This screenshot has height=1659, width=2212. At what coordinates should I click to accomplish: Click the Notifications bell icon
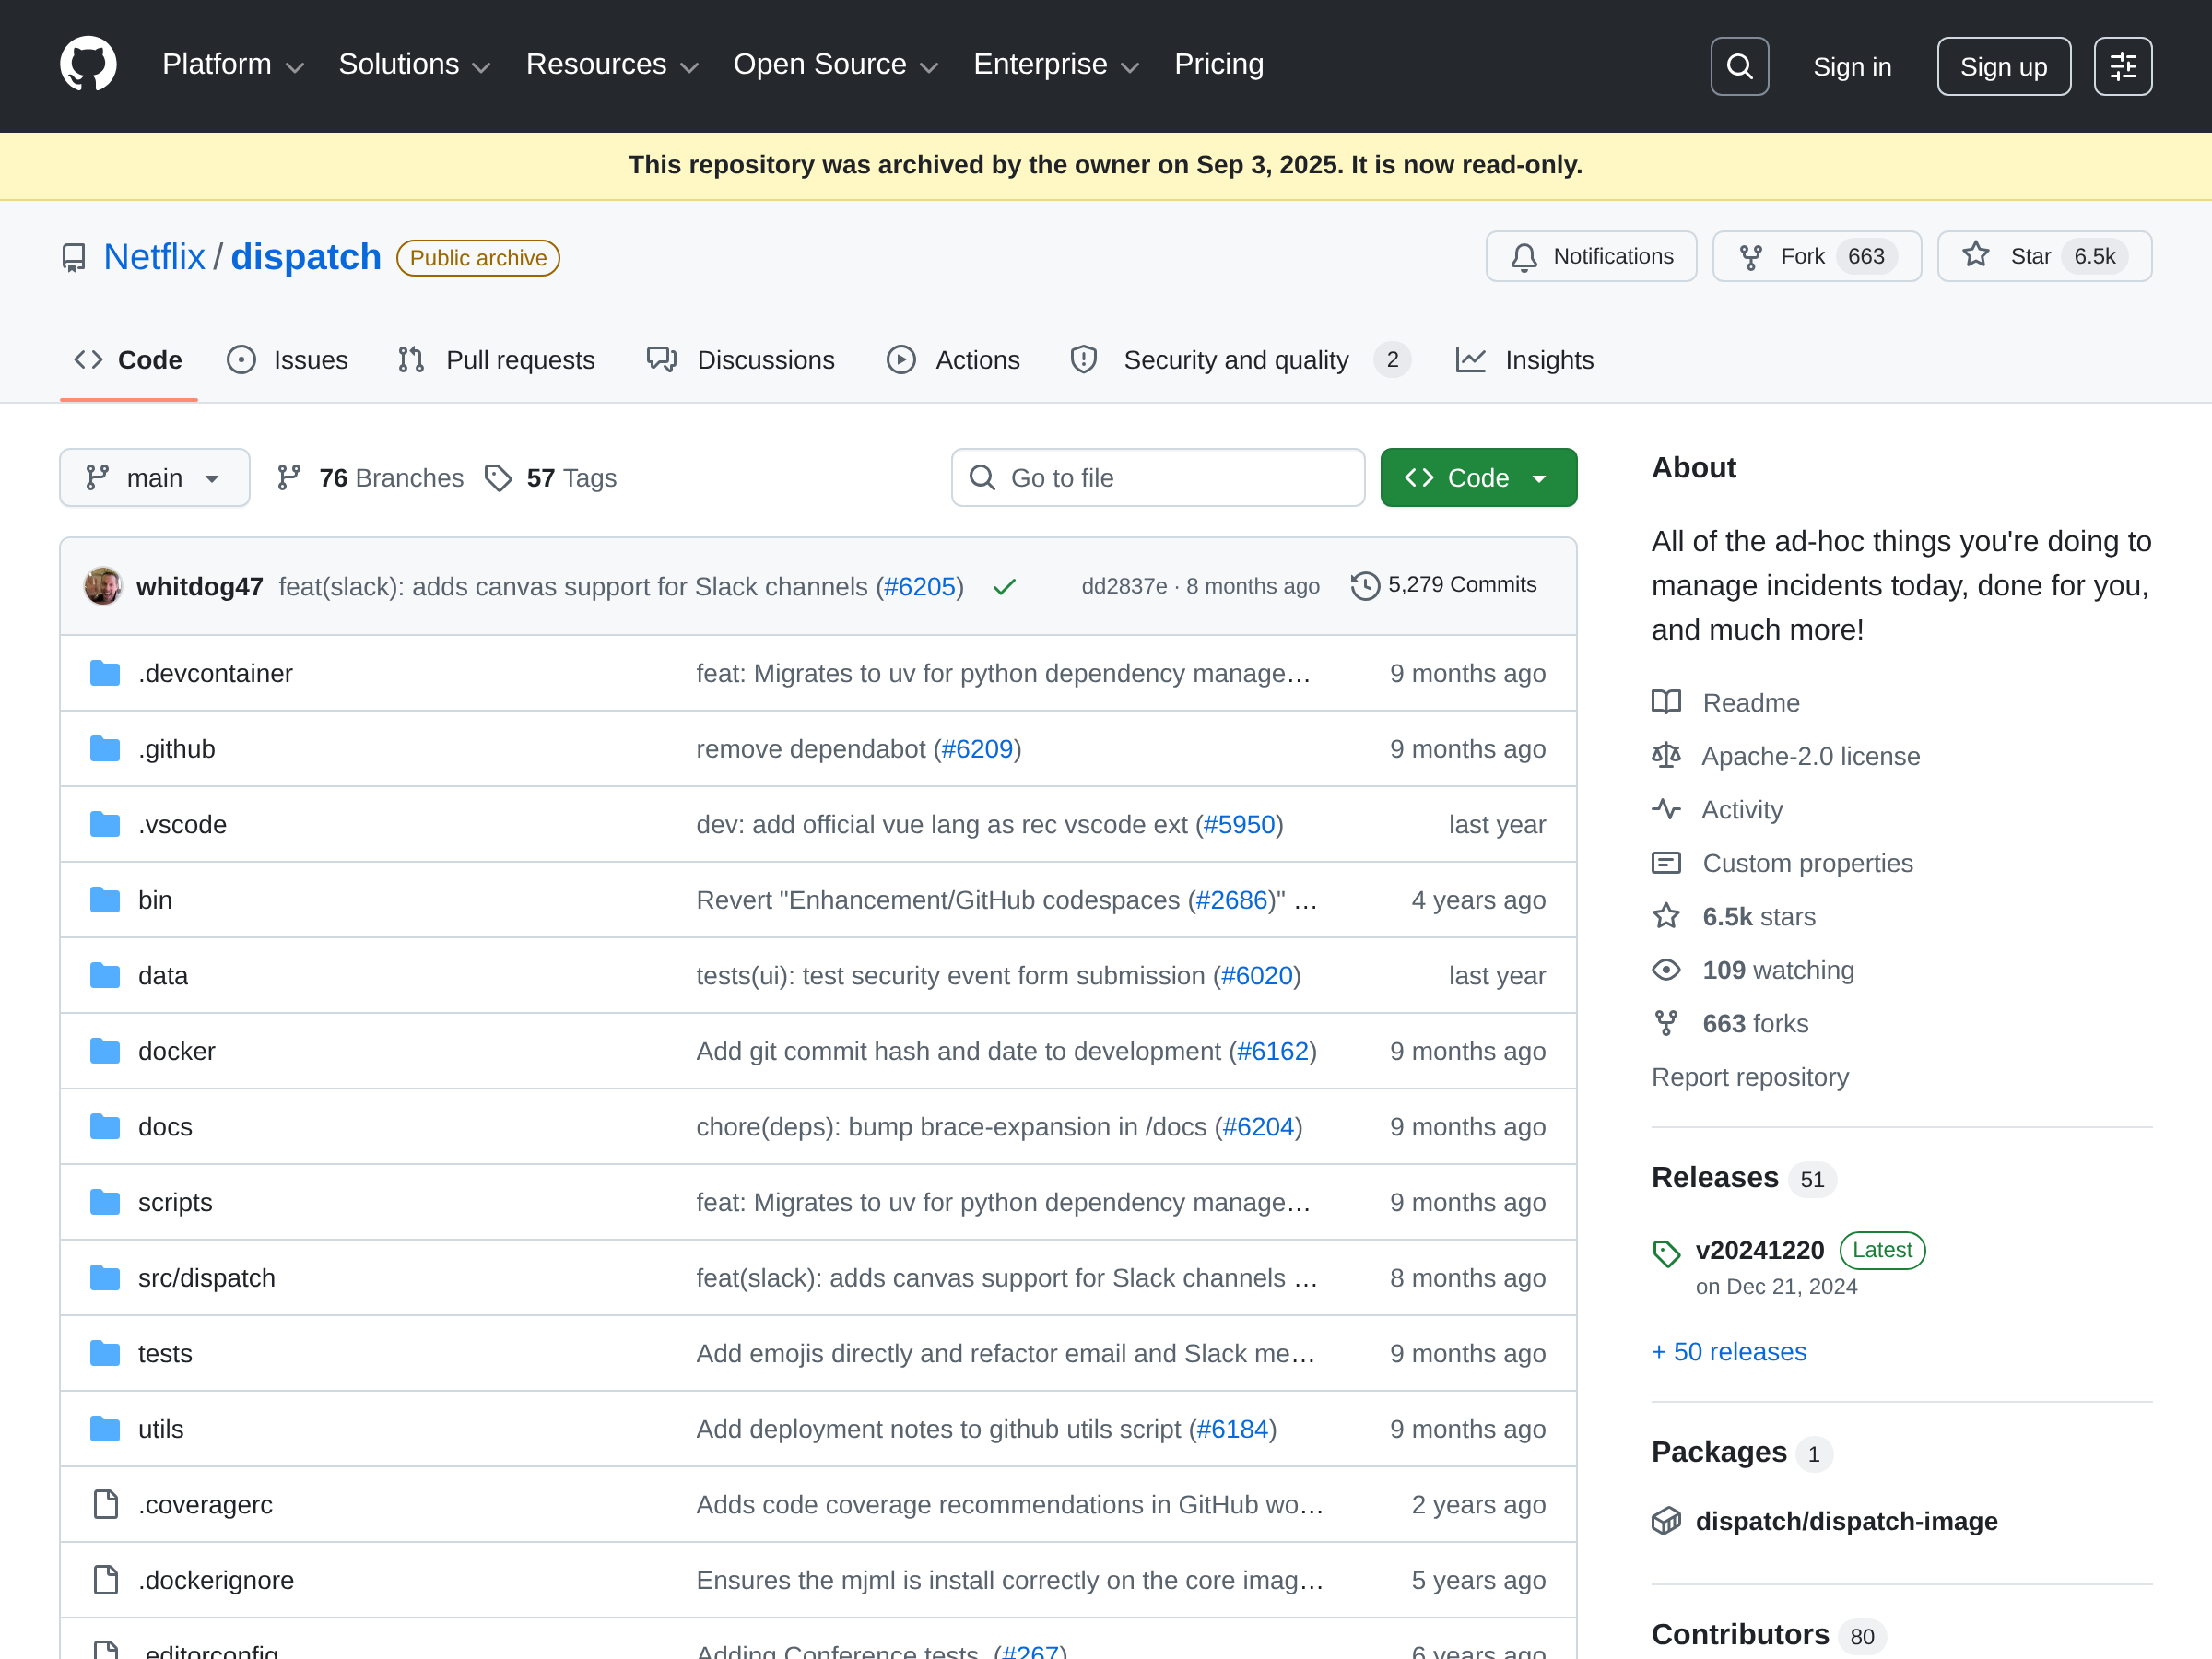1524,257
